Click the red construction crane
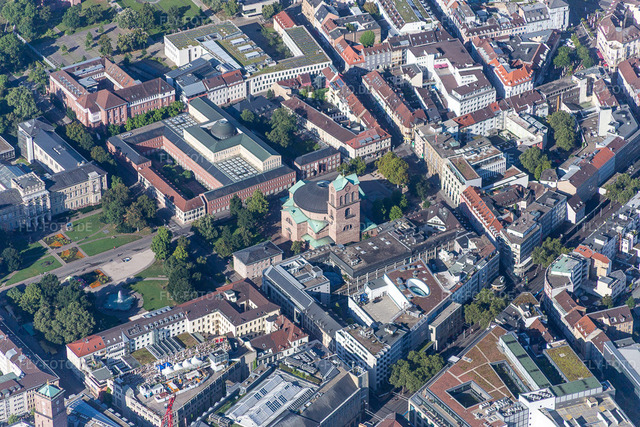The image size is (640, 427). [x=170, y=410]
